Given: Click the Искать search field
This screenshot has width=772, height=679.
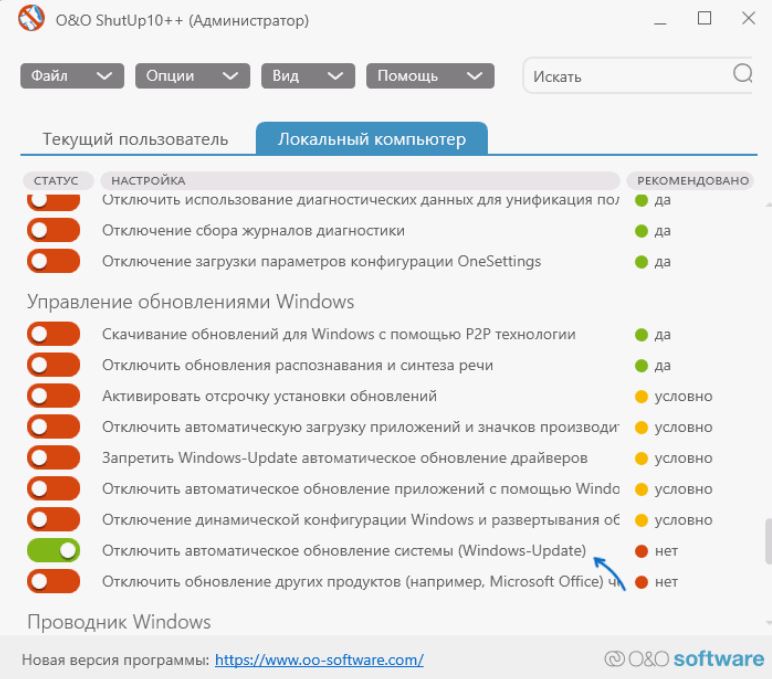Looking at the screenshot, I should 625,77.
